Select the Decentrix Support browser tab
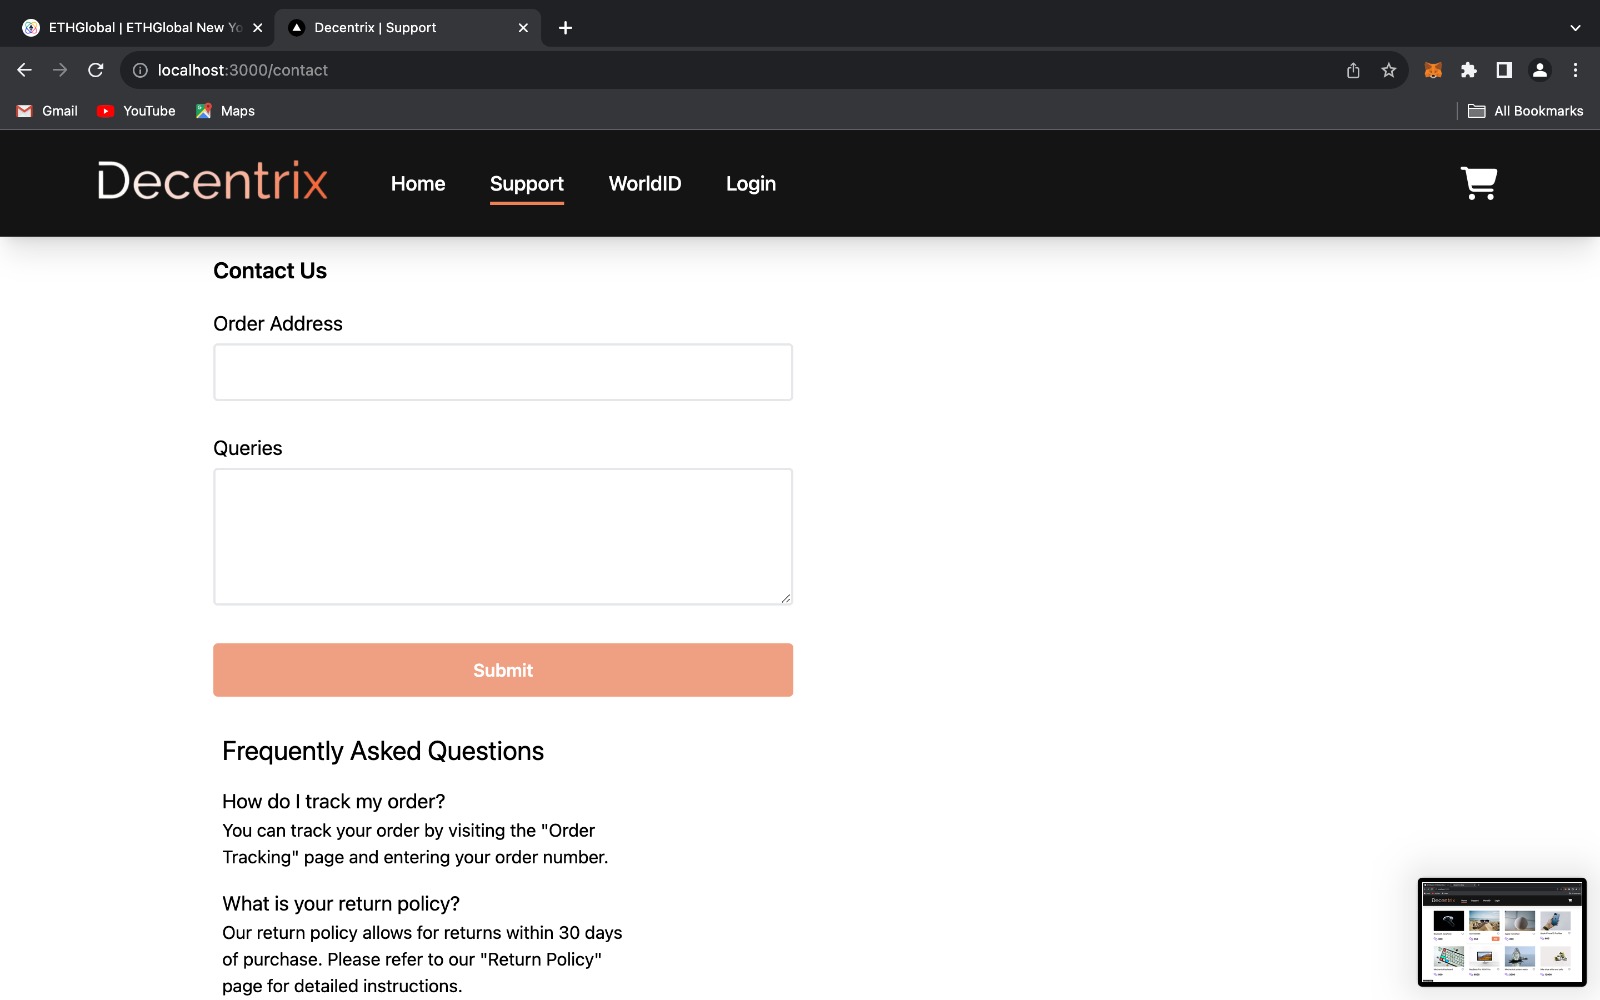The image size is (1600, 1000). [408, 28]
